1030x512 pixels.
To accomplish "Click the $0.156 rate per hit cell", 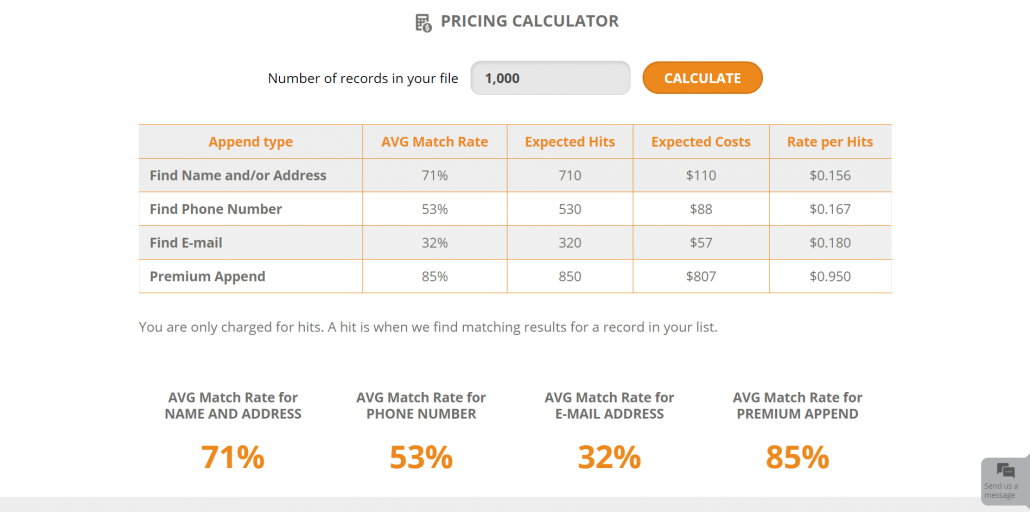I will (830, 176).
